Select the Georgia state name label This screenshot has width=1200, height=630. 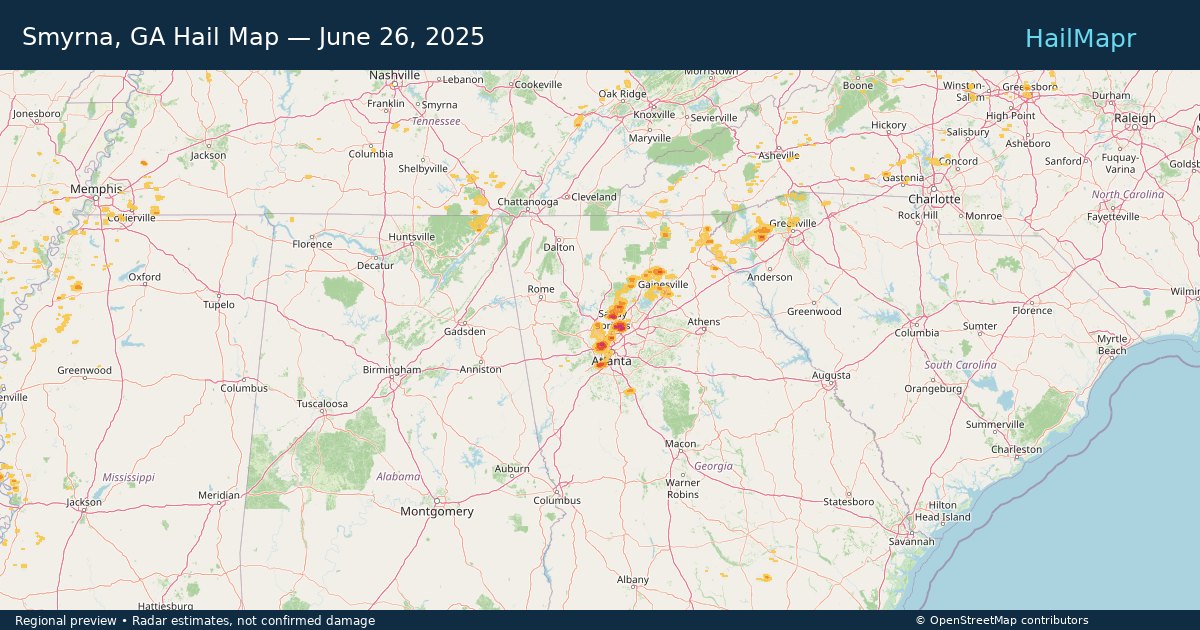click(x=714, y=466)
